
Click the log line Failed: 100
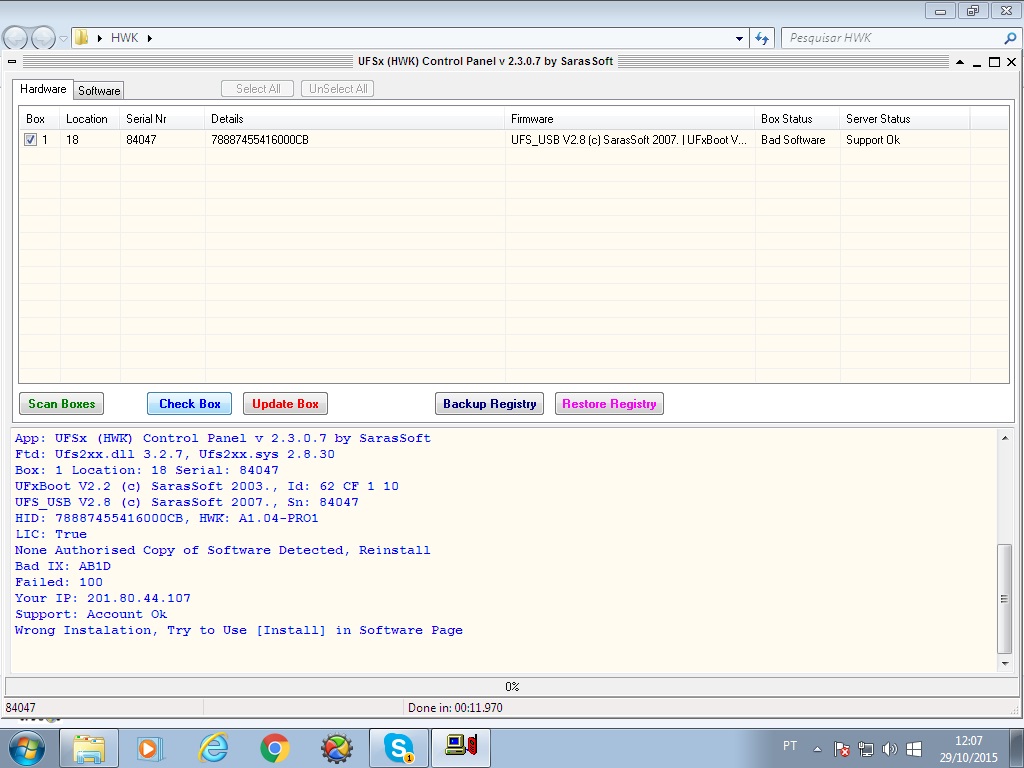[x=59, y=583]
